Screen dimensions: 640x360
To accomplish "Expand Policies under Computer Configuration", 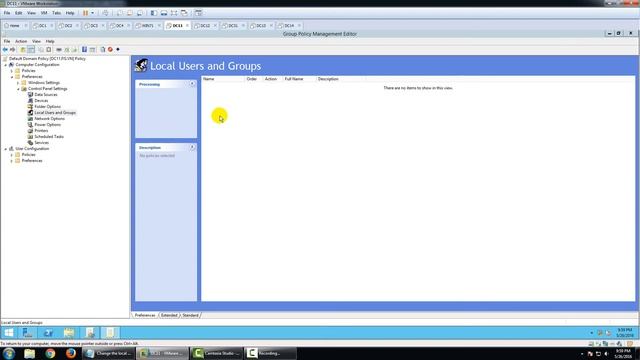I will (x=12, y=71).
